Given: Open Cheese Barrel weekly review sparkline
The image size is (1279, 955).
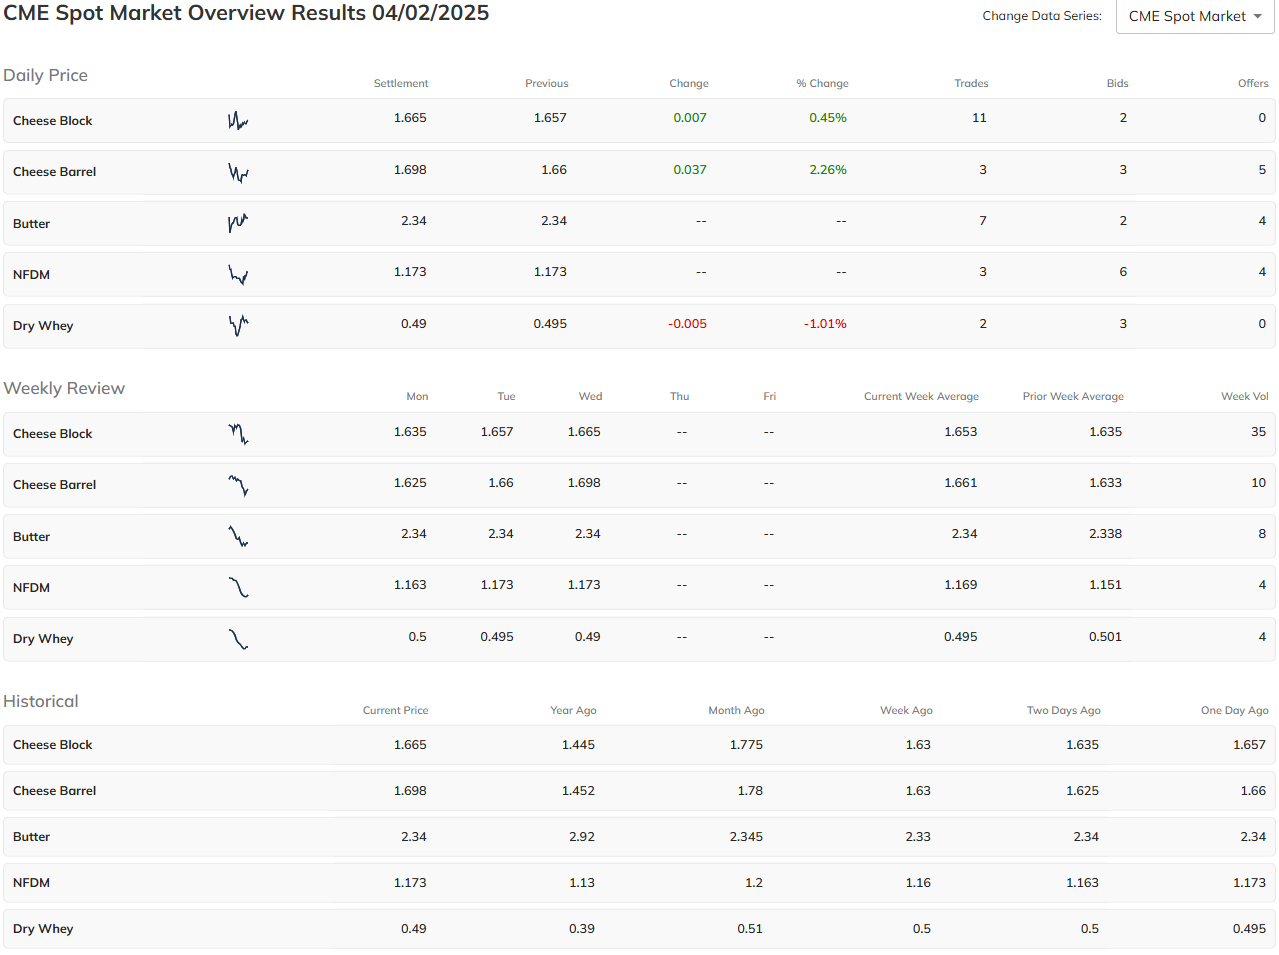Looking at the screenshot, I should 238,485.
